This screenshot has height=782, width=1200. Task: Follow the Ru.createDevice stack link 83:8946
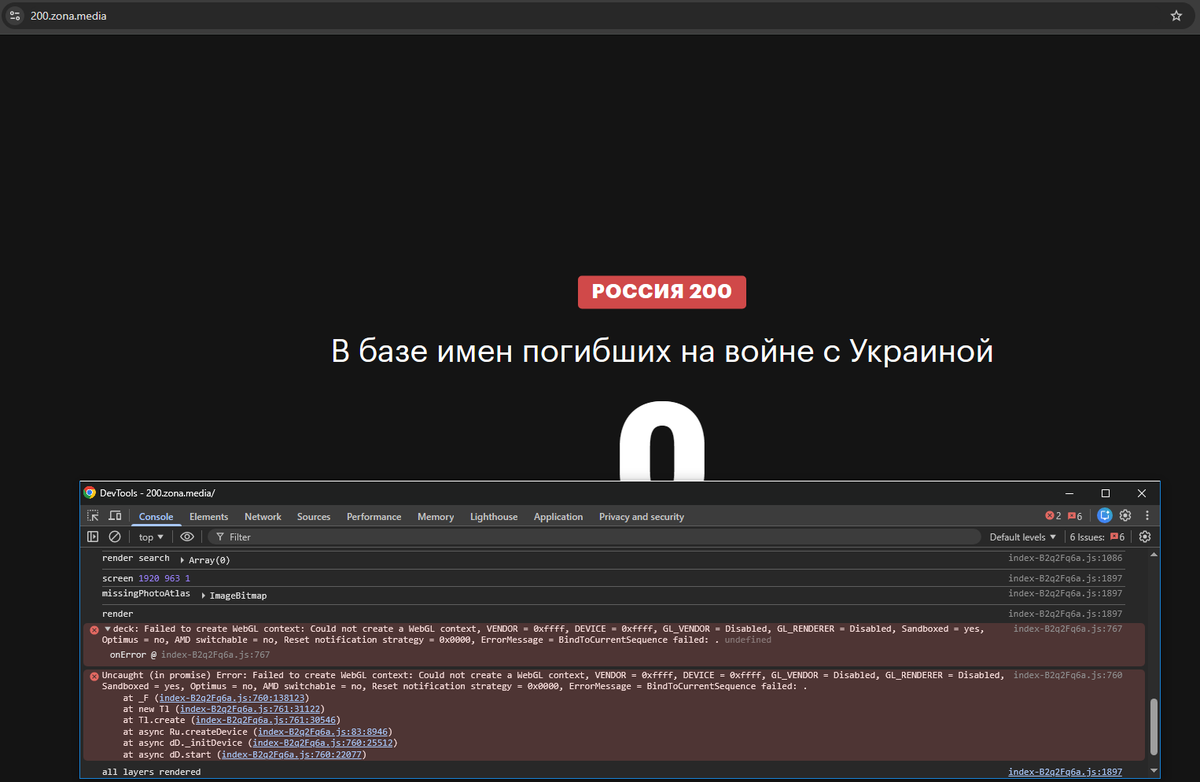[322, 731]
